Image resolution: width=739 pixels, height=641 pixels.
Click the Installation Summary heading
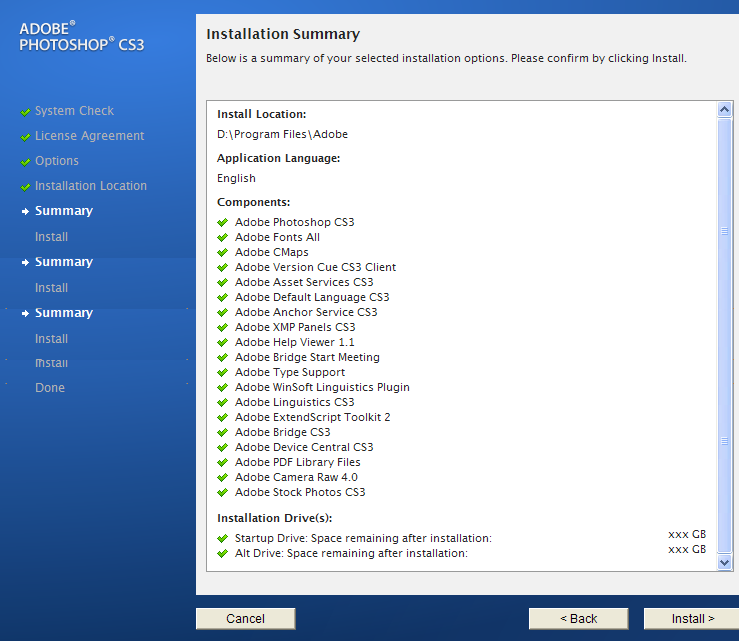click(283, 34)
